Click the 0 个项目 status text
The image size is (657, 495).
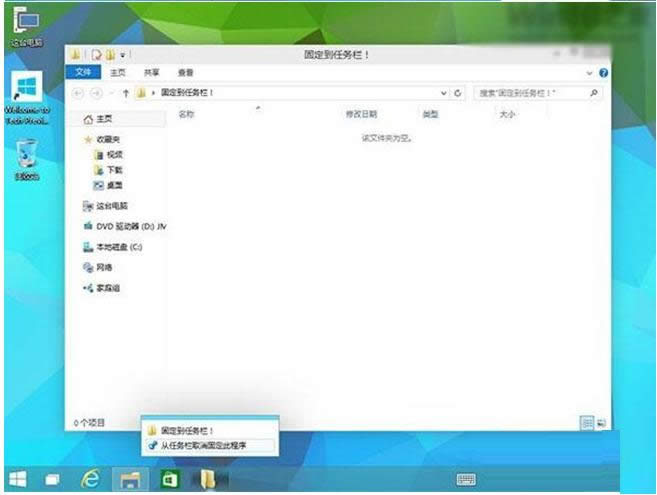click(x=89, y=423)
